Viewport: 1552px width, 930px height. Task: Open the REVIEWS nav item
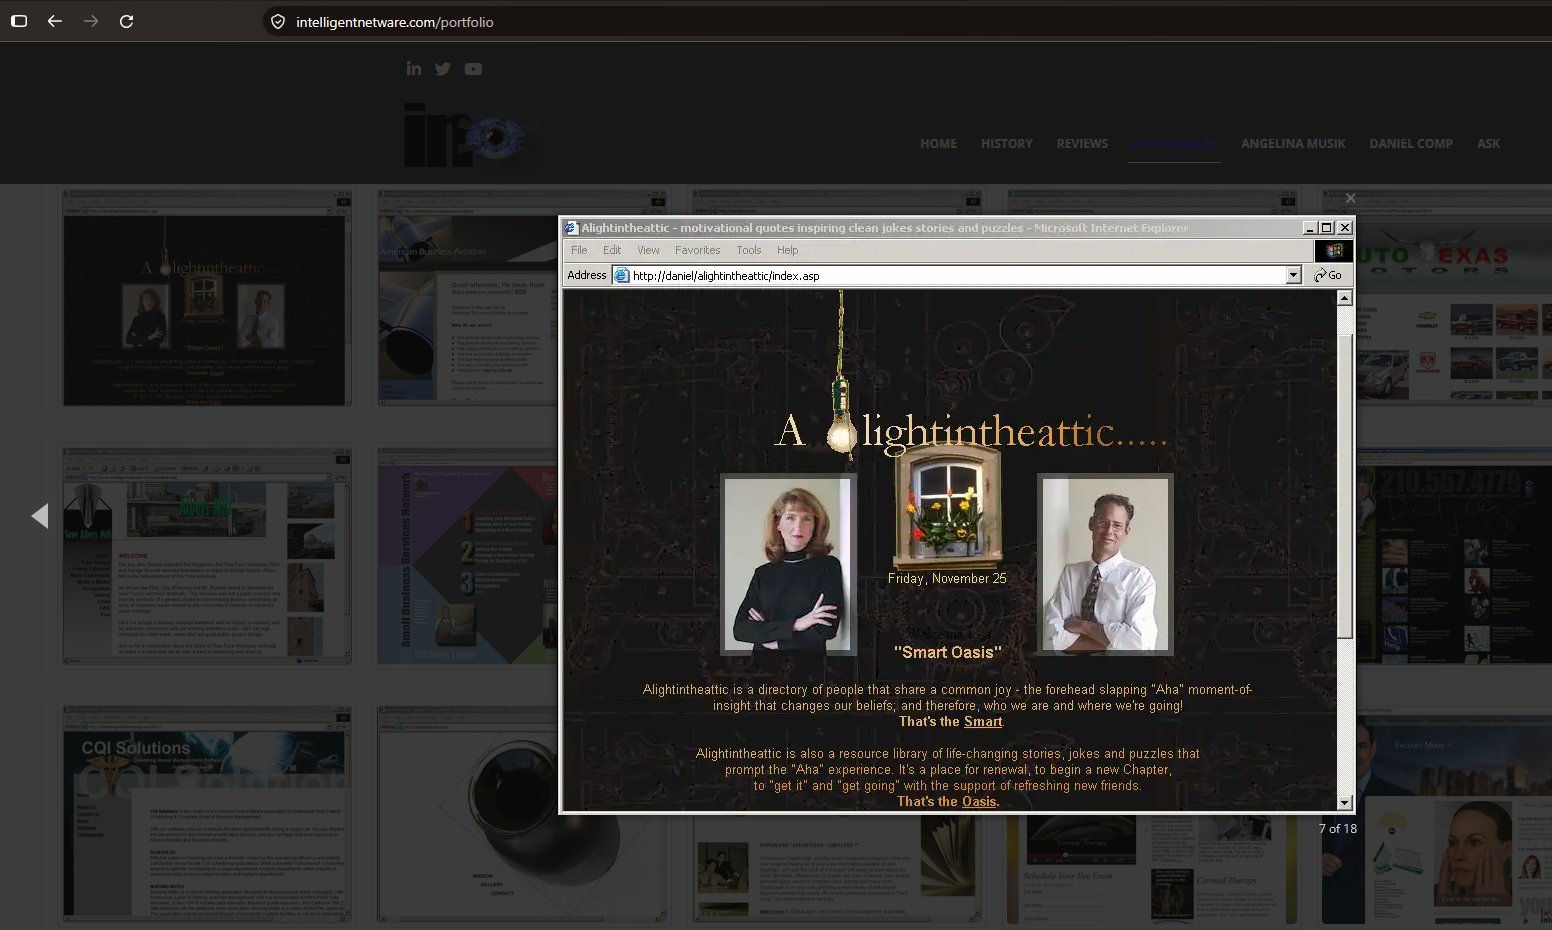pos(1082,144)
